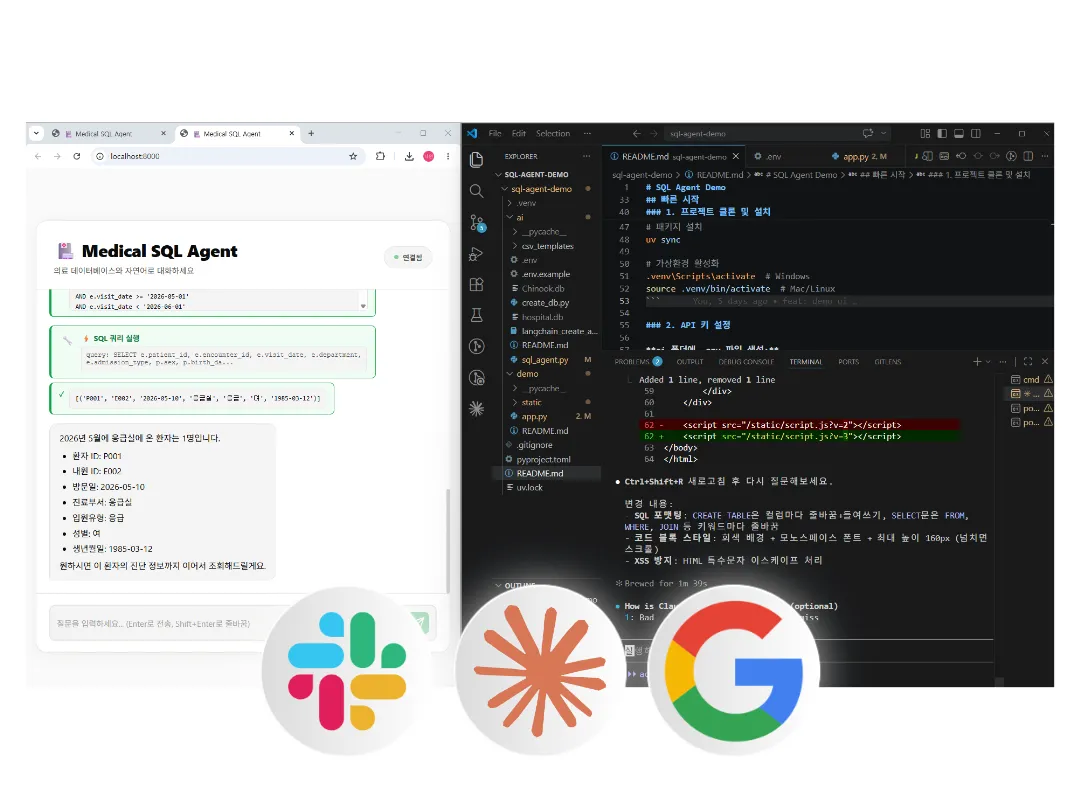Open the File menu in VS Code
This screenshot has height=810, width=1080.
[x=495, y=134]
